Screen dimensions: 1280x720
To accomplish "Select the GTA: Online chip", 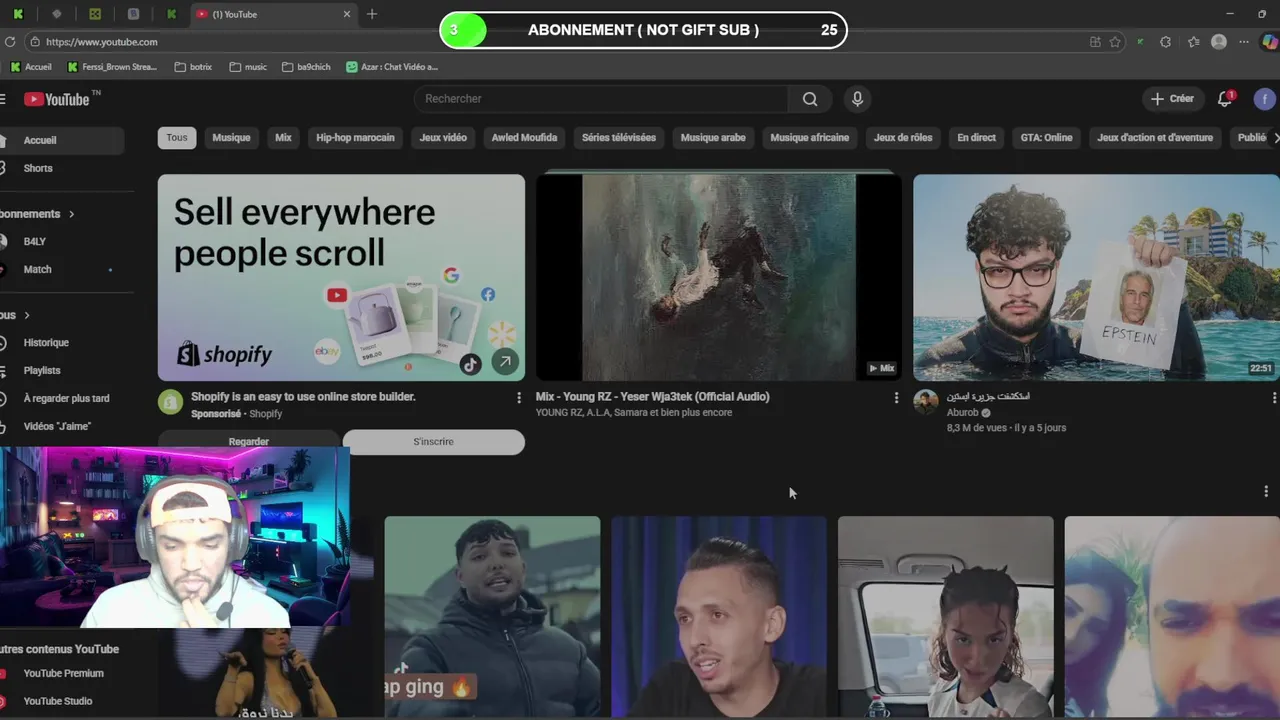I will [1046, 138].
